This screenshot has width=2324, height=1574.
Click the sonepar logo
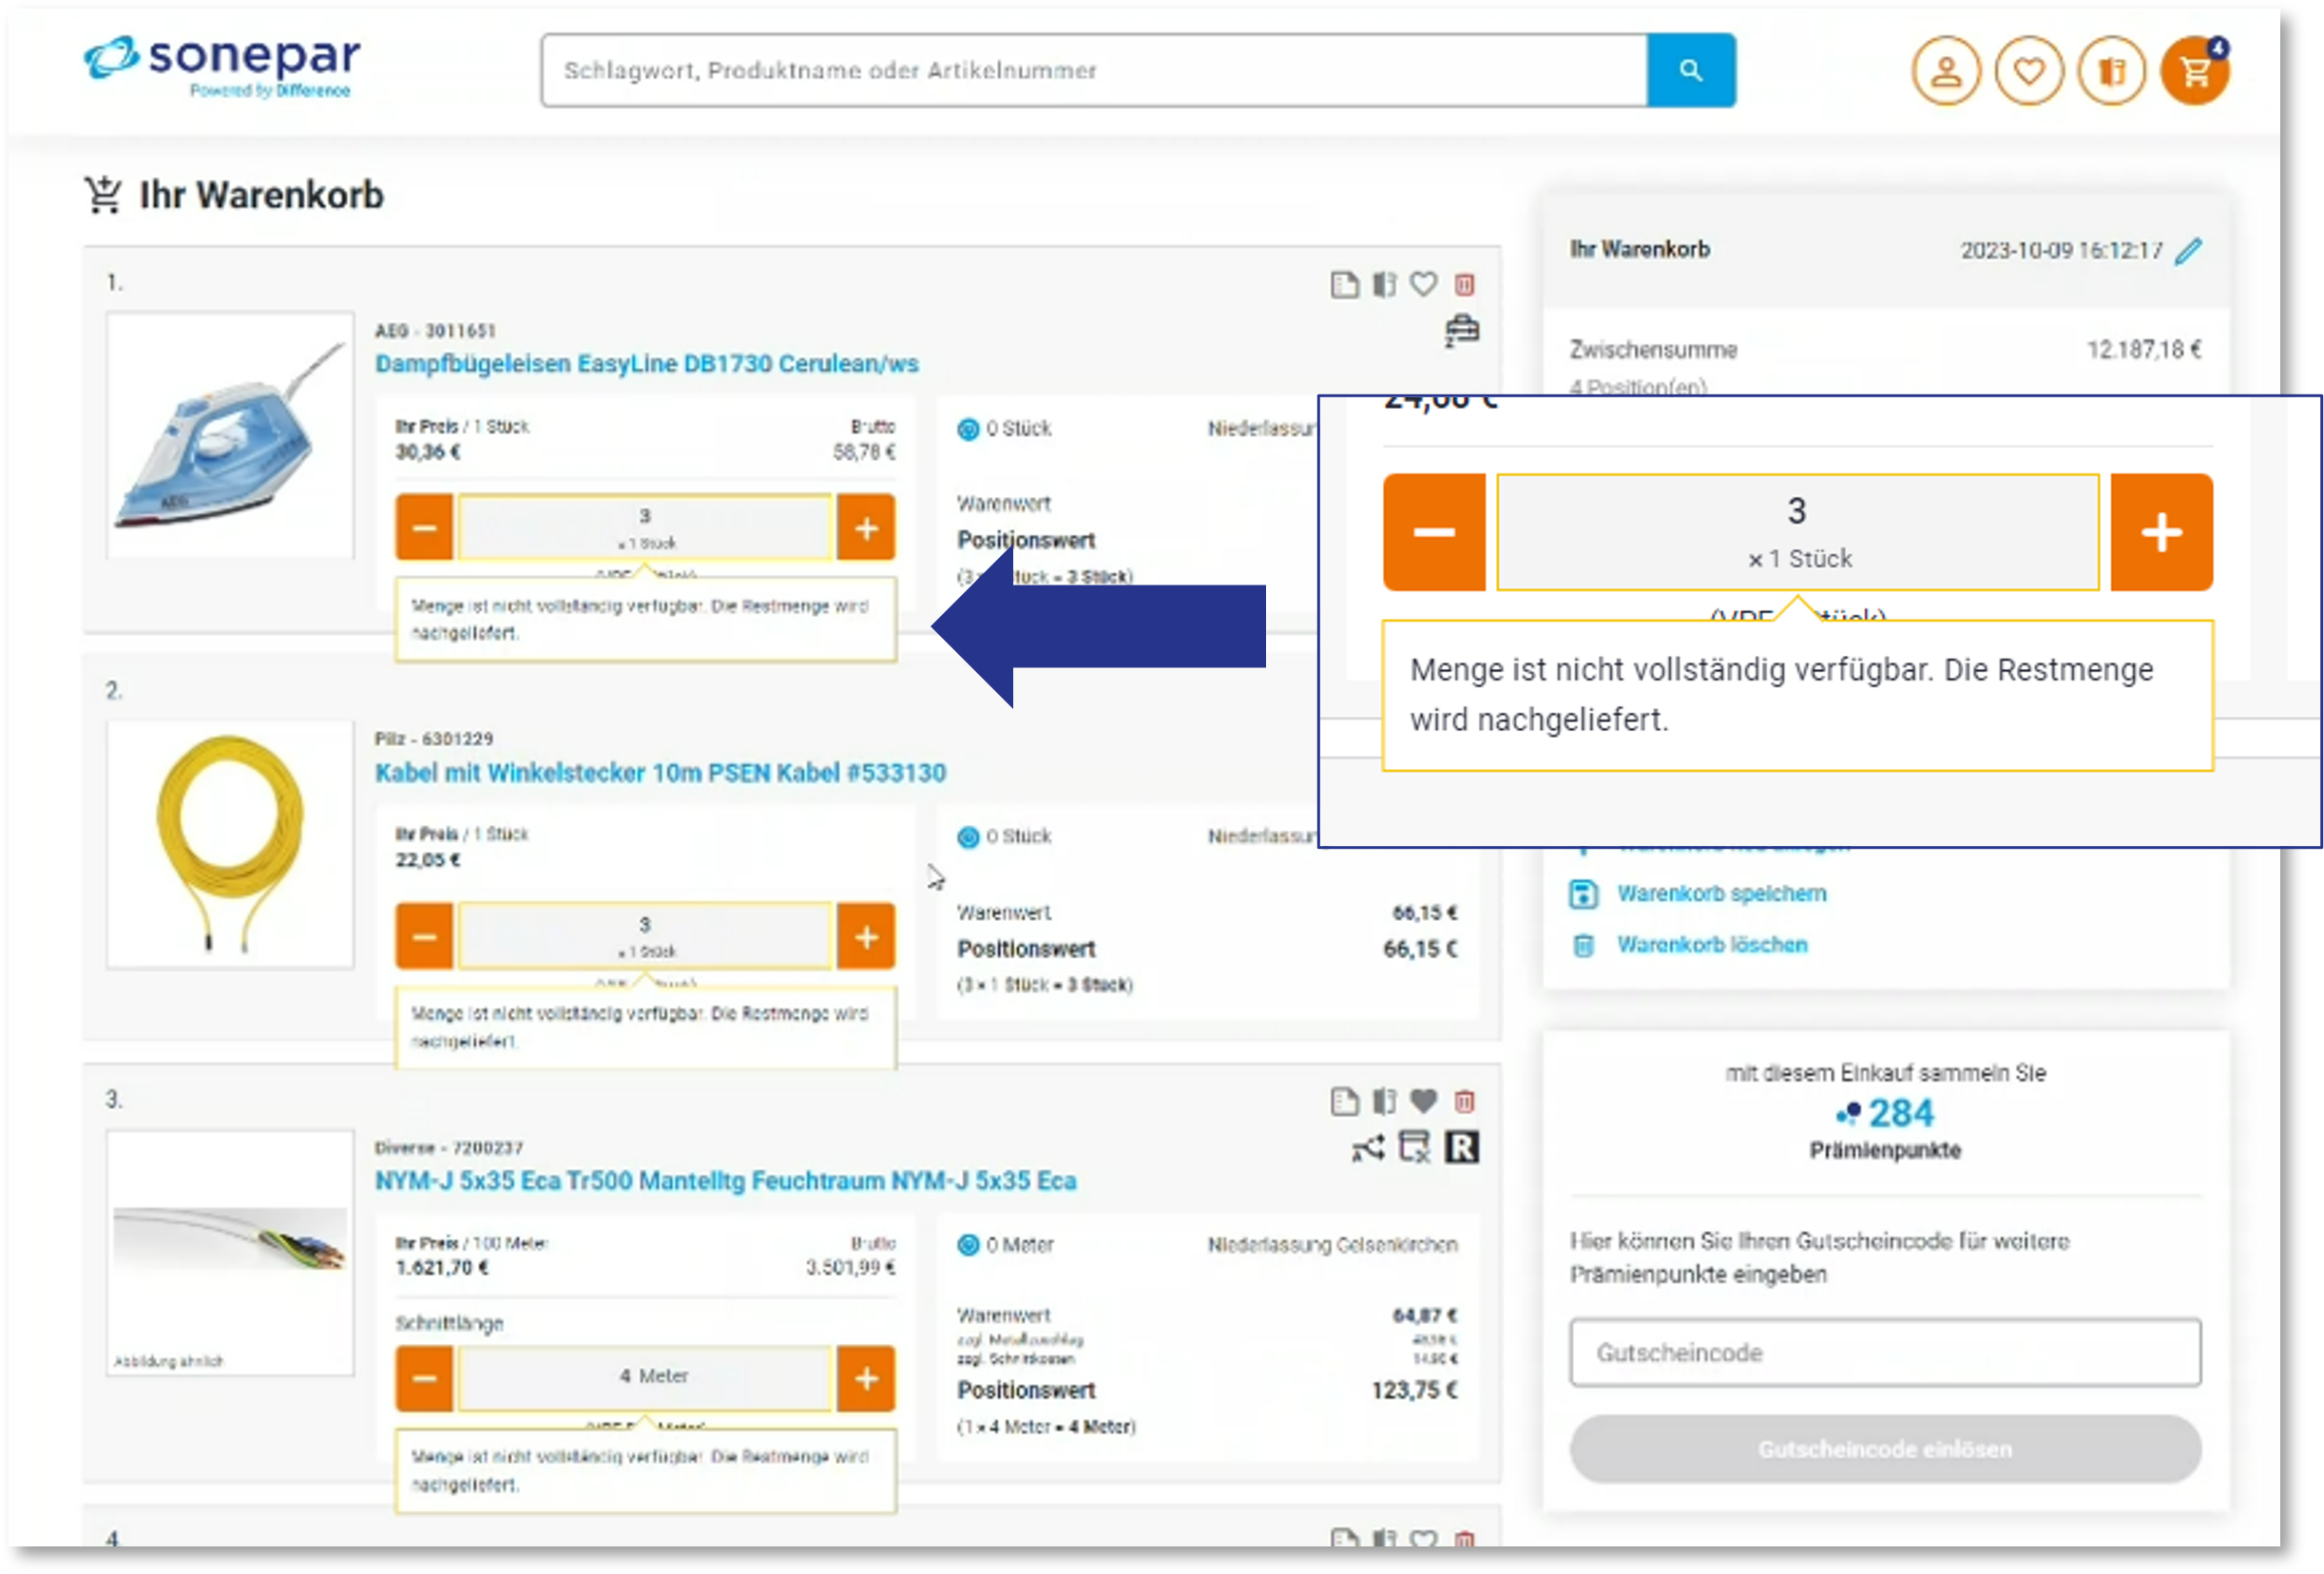tap(222, 66)
